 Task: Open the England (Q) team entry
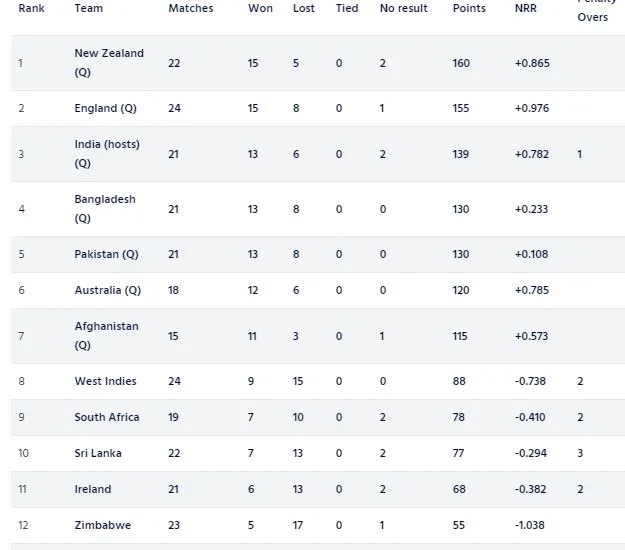coord(106,108)
